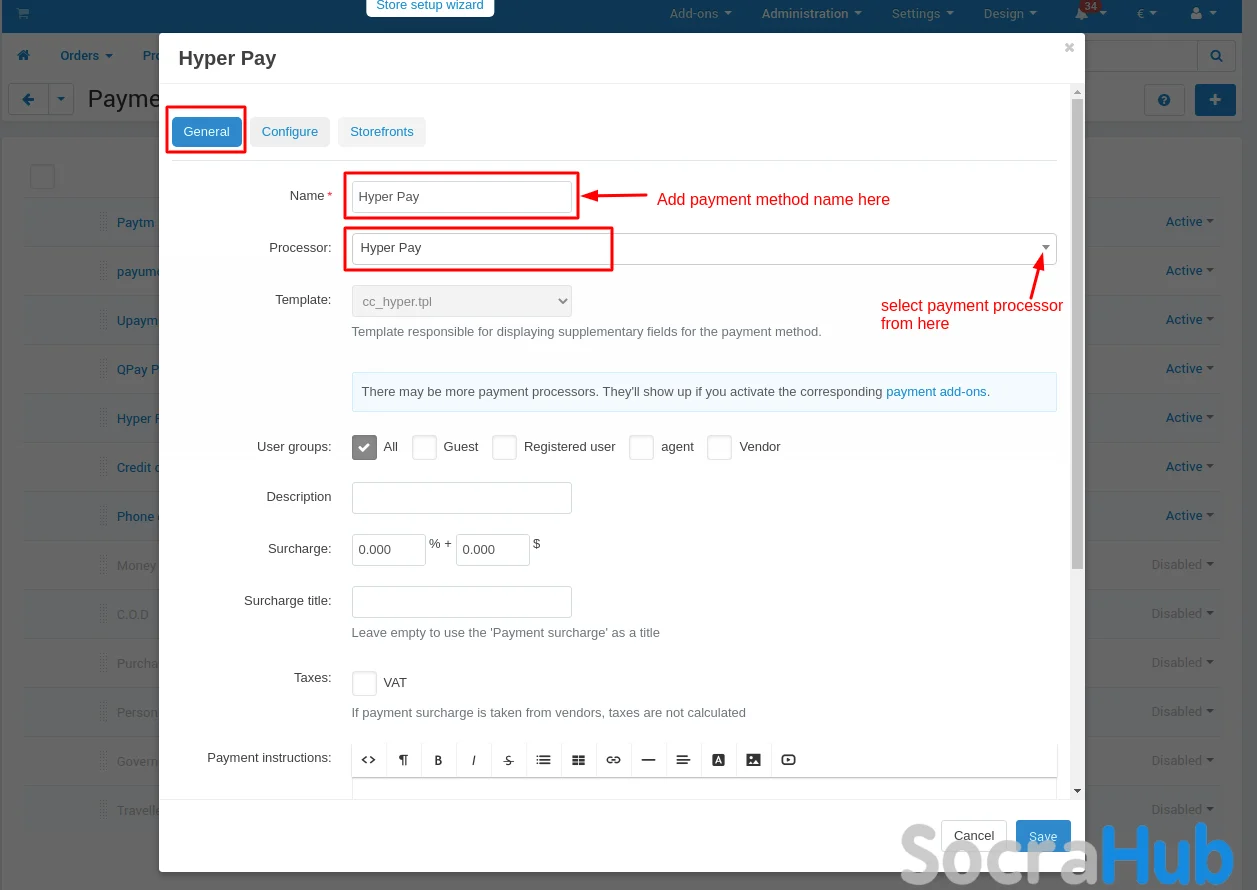Toggle the All user group checkbox
1257x890 pixels.
click(x=364, y=447)
